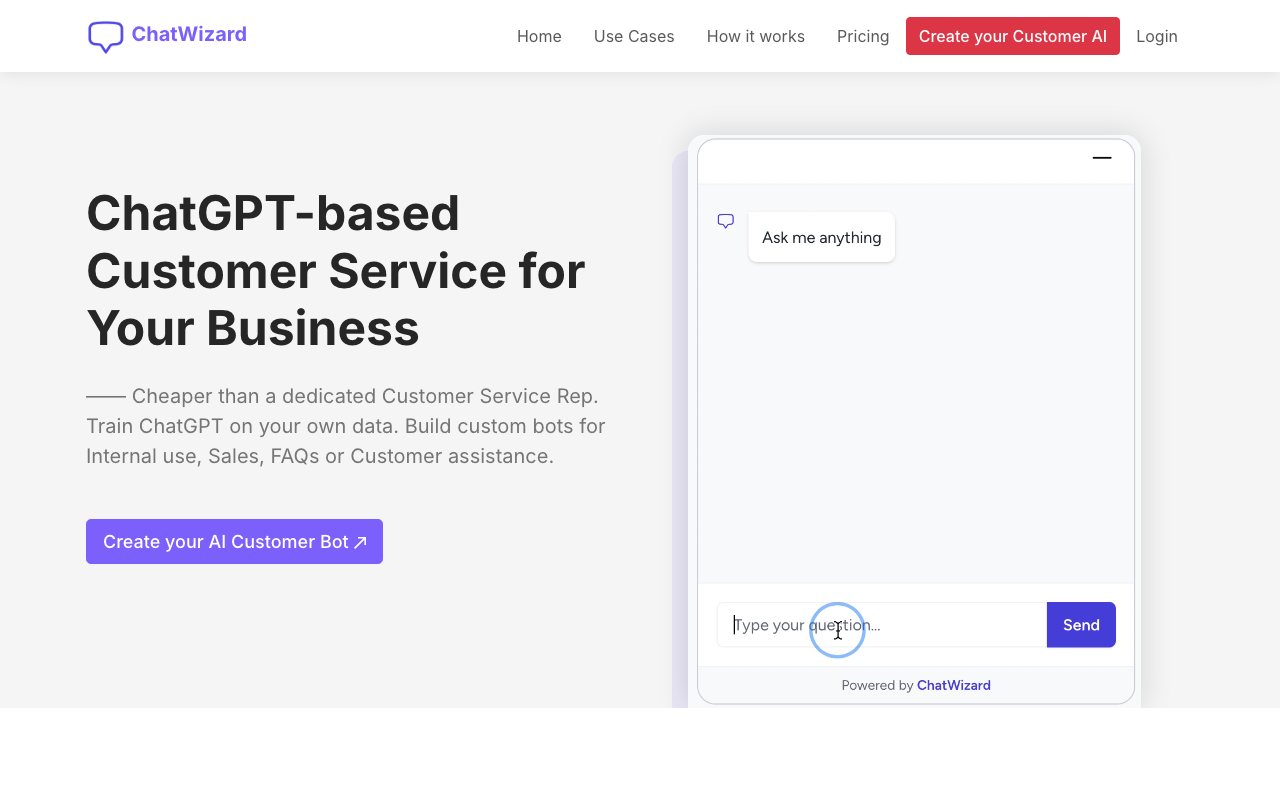Click the bot avatar bubble icon in chat
The height and width of the screenshot is (800, 1280).
726,221
